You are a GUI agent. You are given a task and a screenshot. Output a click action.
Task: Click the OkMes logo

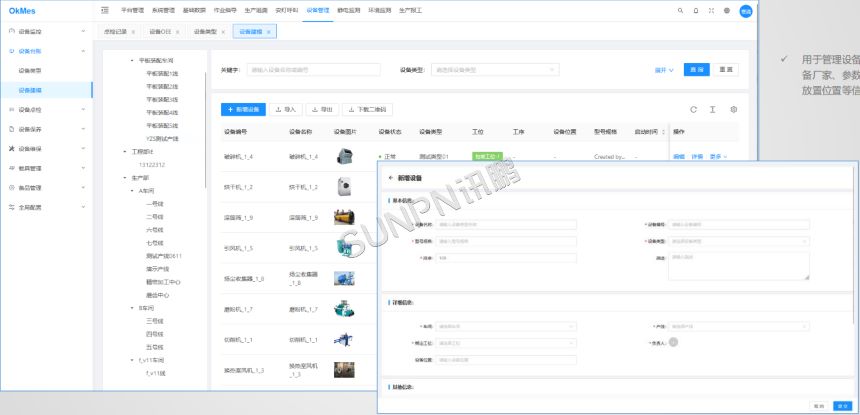tap(22, 10)
